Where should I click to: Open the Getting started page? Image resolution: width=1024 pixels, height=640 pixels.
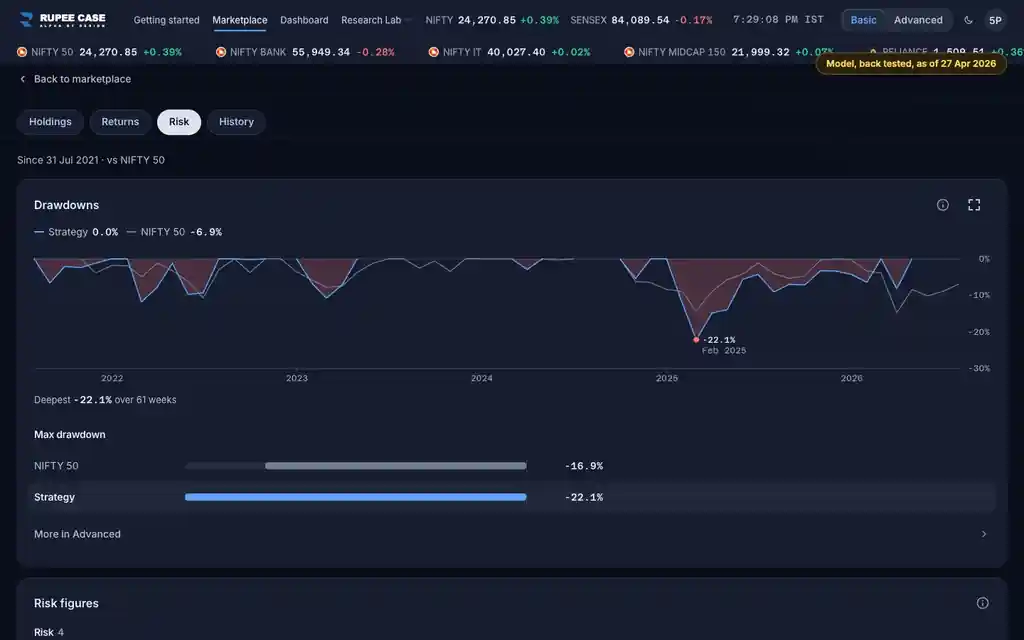point(167,20)
